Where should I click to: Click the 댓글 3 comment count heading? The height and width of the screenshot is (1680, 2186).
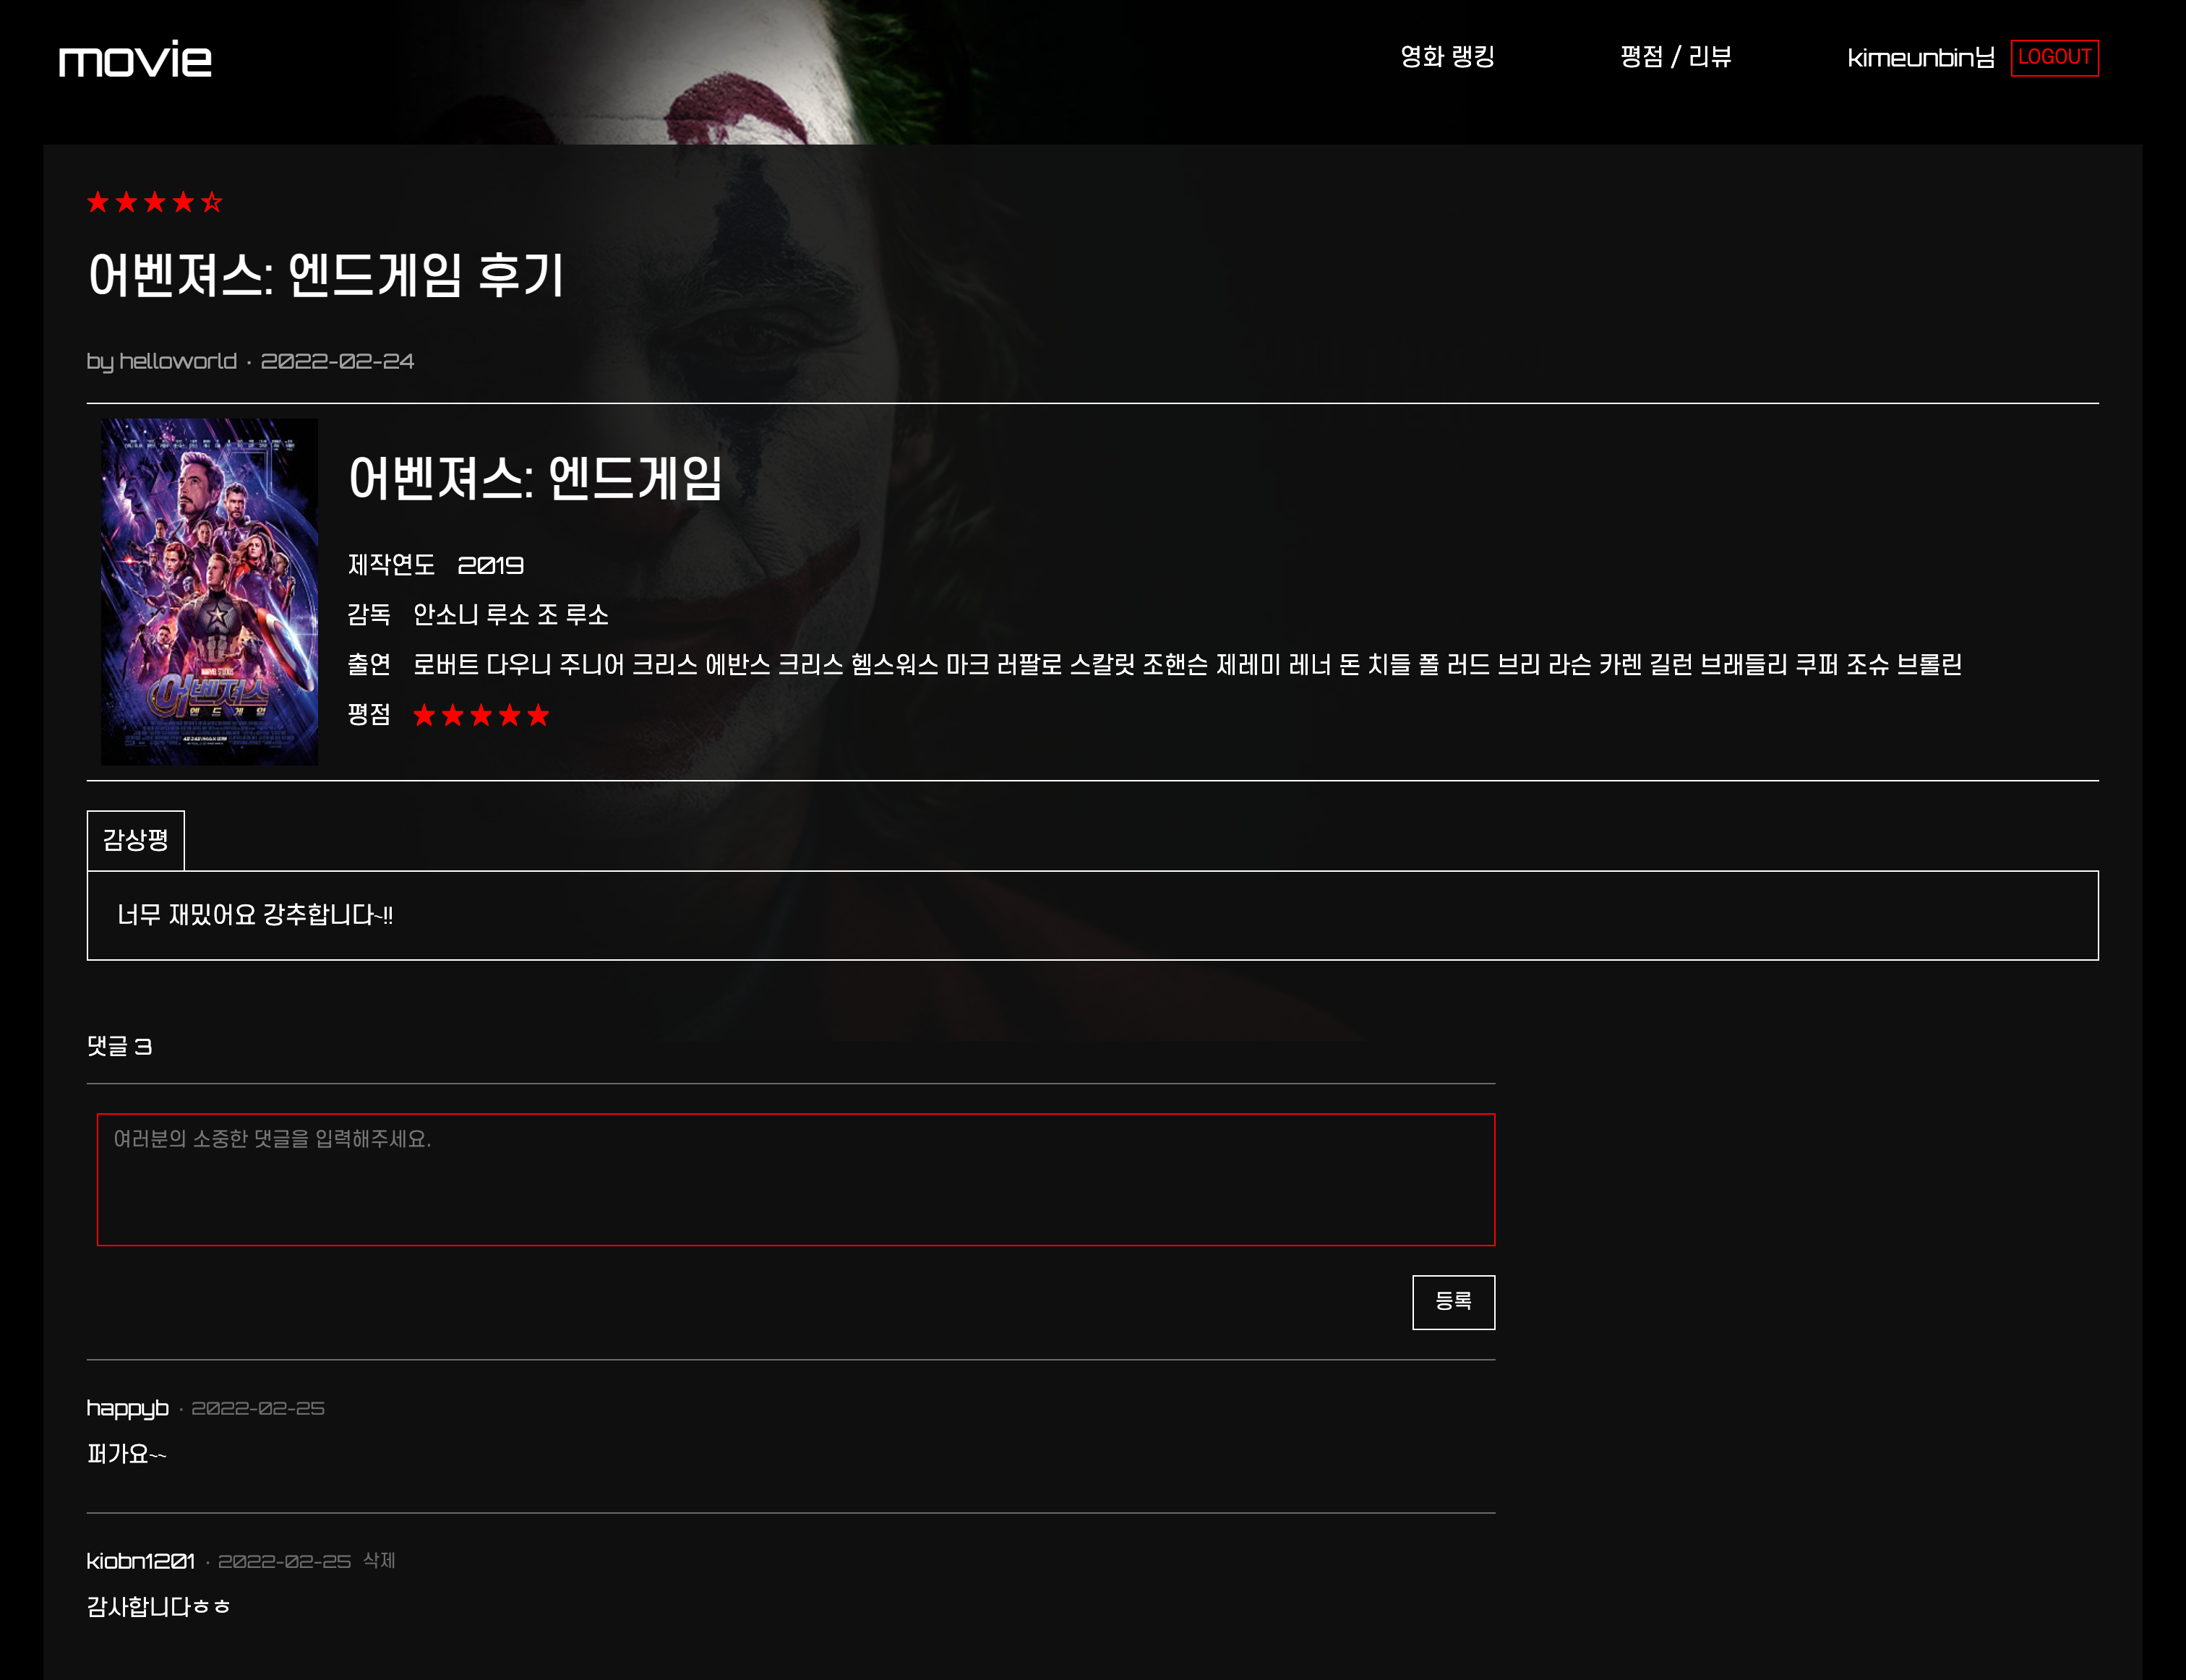(x=119, y=1046)
